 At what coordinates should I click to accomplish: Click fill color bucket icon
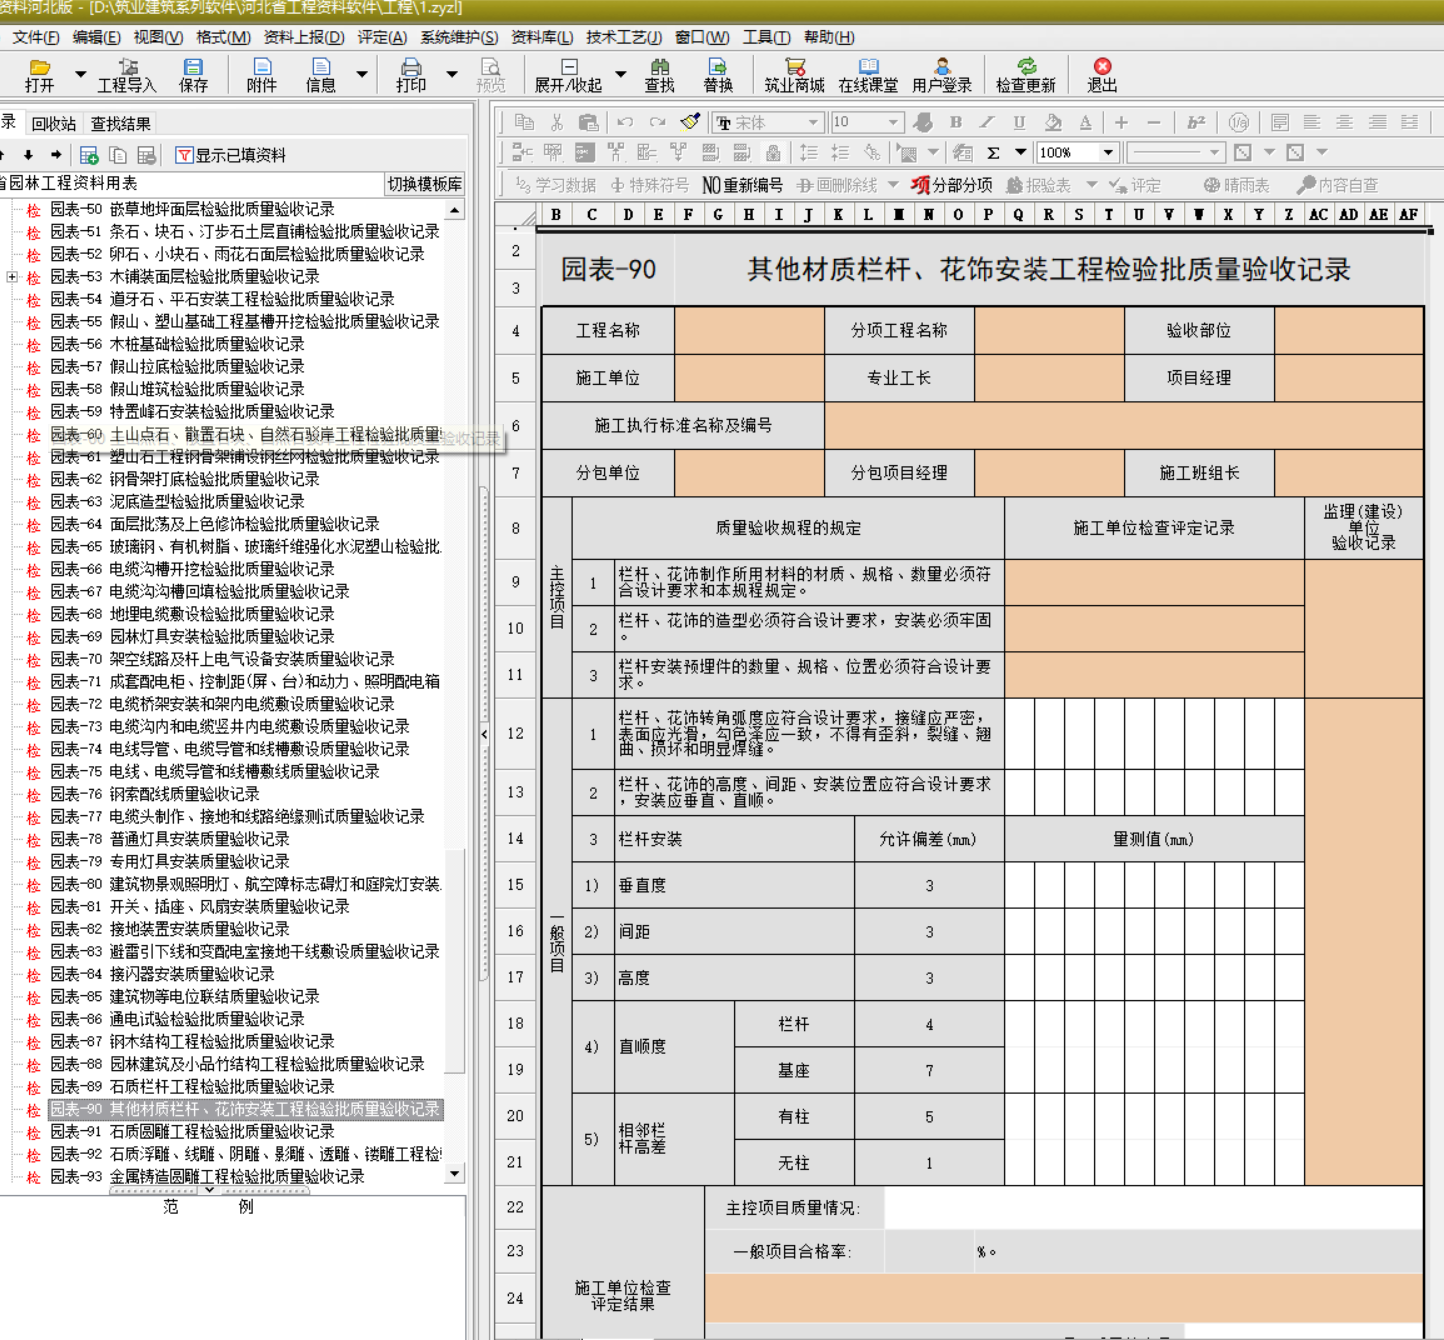(x=1053, y=122)
